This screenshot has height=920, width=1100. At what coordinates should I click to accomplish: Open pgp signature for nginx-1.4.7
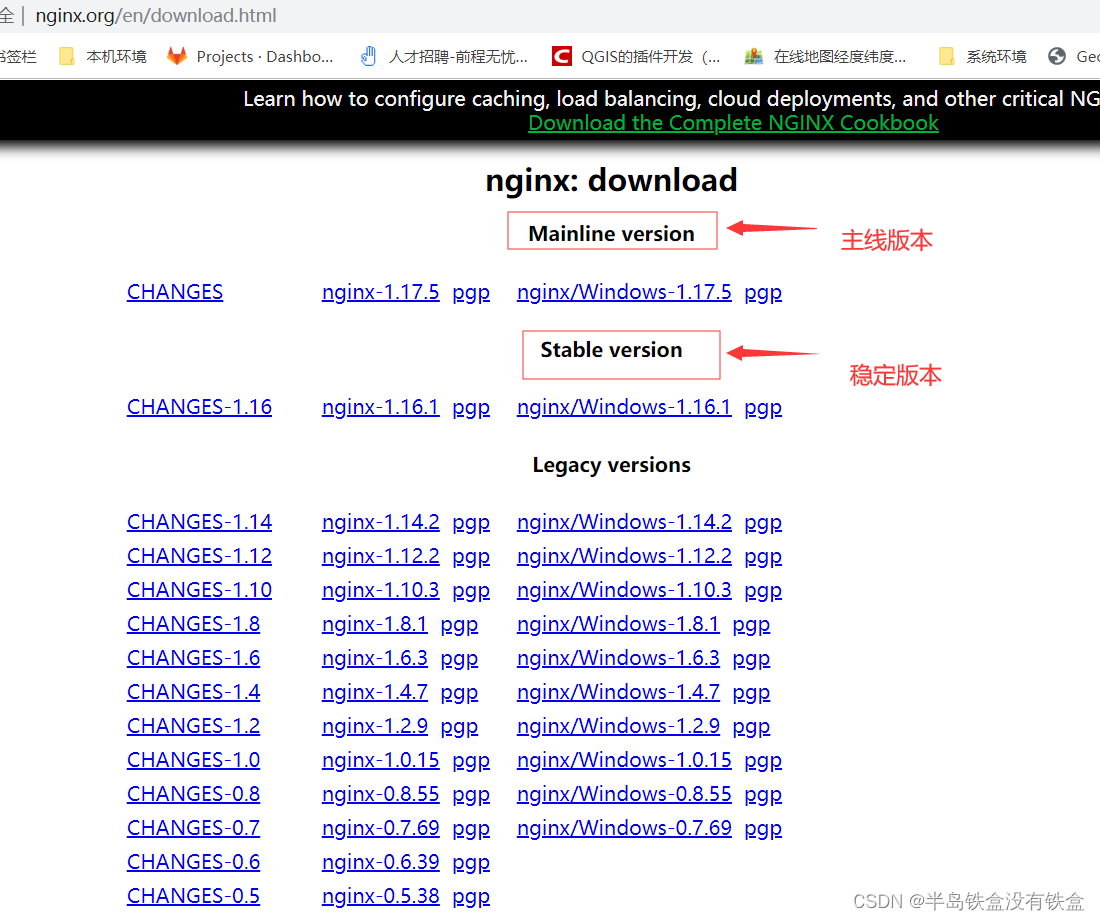pyautogui.click(x=459, y=693)
